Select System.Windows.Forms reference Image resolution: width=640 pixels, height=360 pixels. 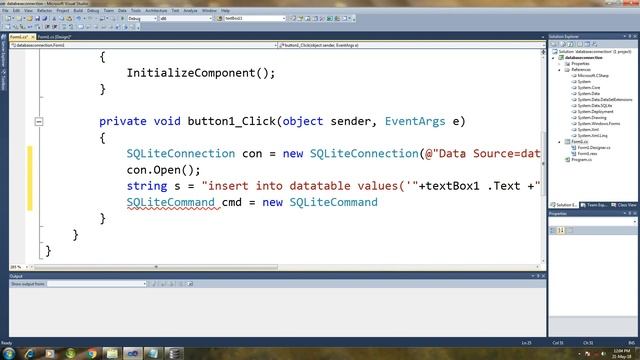(x=598, y=124)
